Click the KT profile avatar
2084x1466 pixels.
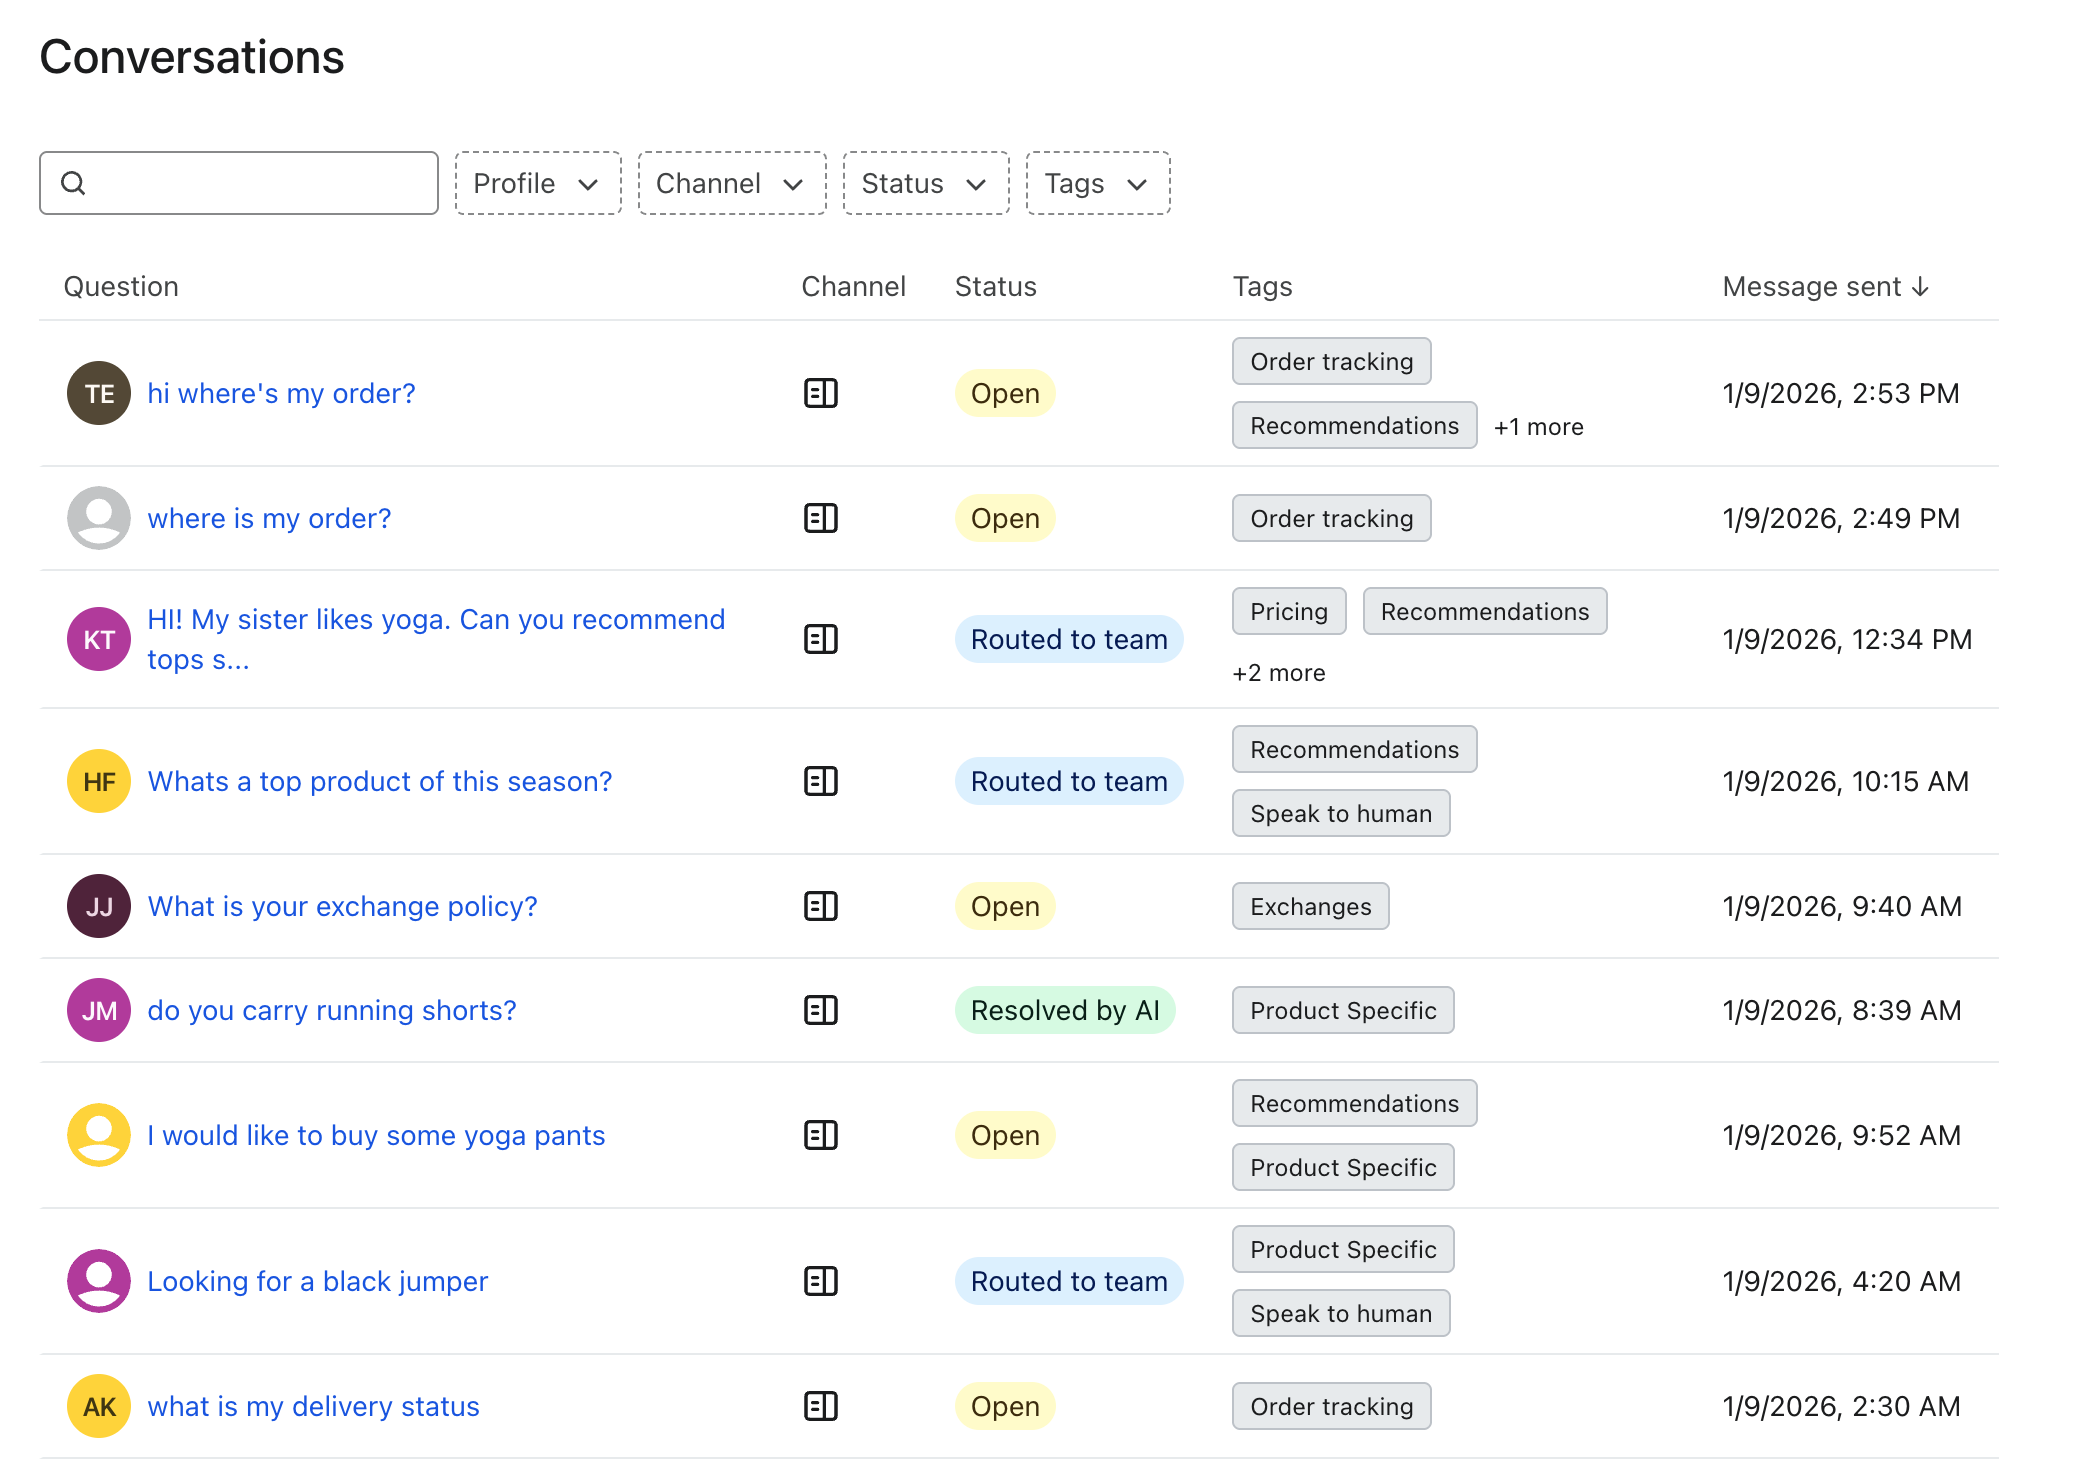click(x=99, y=639)
